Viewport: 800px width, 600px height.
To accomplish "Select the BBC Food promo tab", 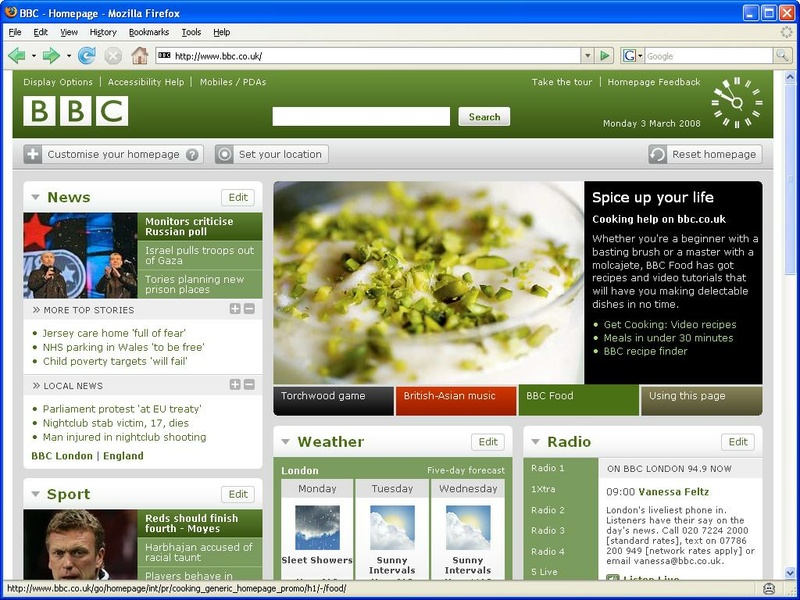I will (x=579, y=401).
